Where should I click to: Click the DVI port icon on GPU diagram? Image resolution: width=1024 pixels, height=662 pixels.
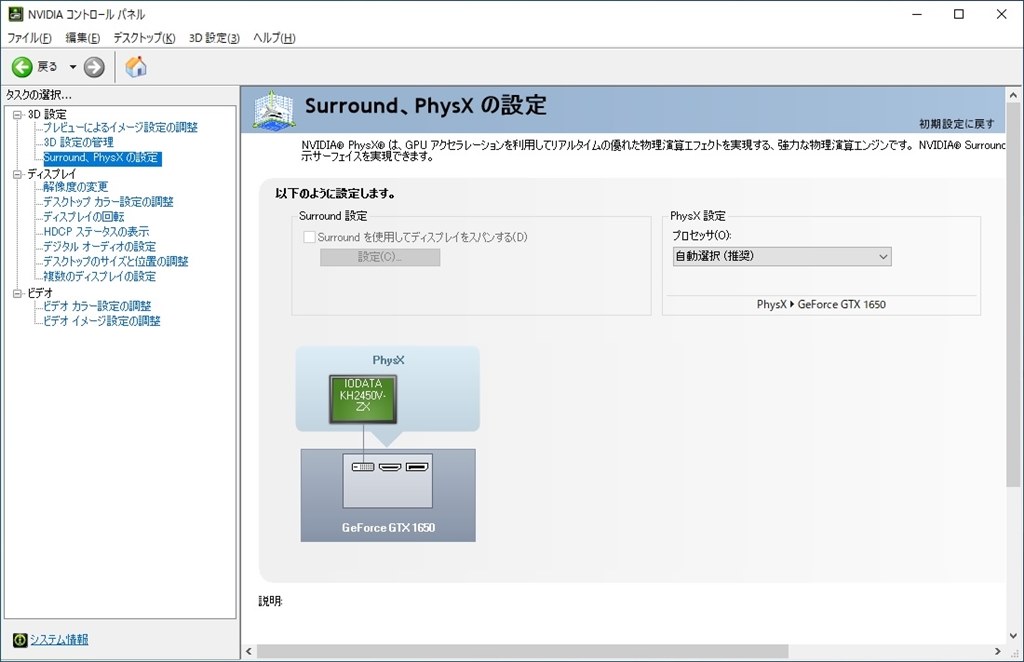pyautogui.click(x=363, y=467)
